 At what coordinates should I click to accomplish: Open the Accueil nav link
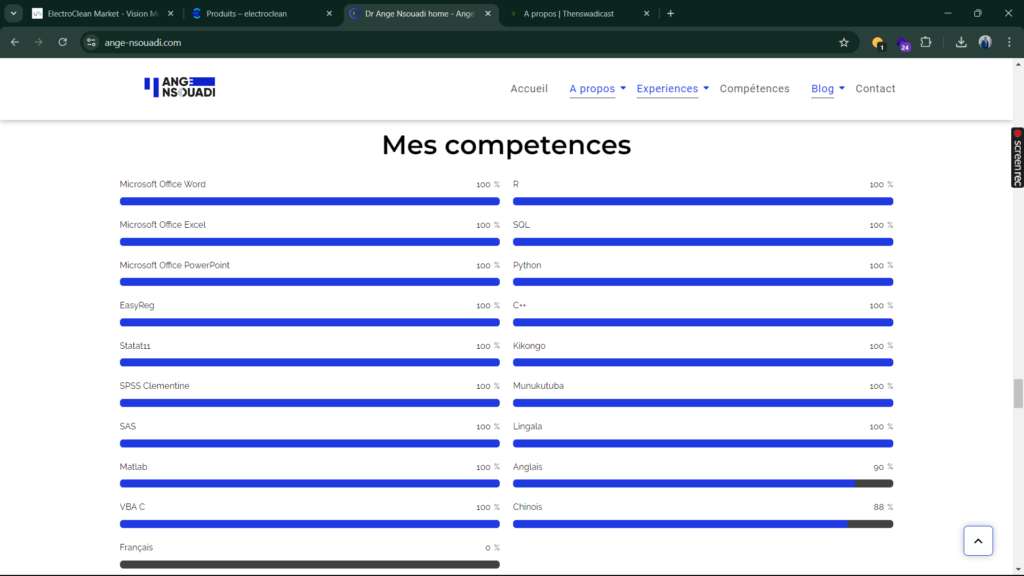529,89
